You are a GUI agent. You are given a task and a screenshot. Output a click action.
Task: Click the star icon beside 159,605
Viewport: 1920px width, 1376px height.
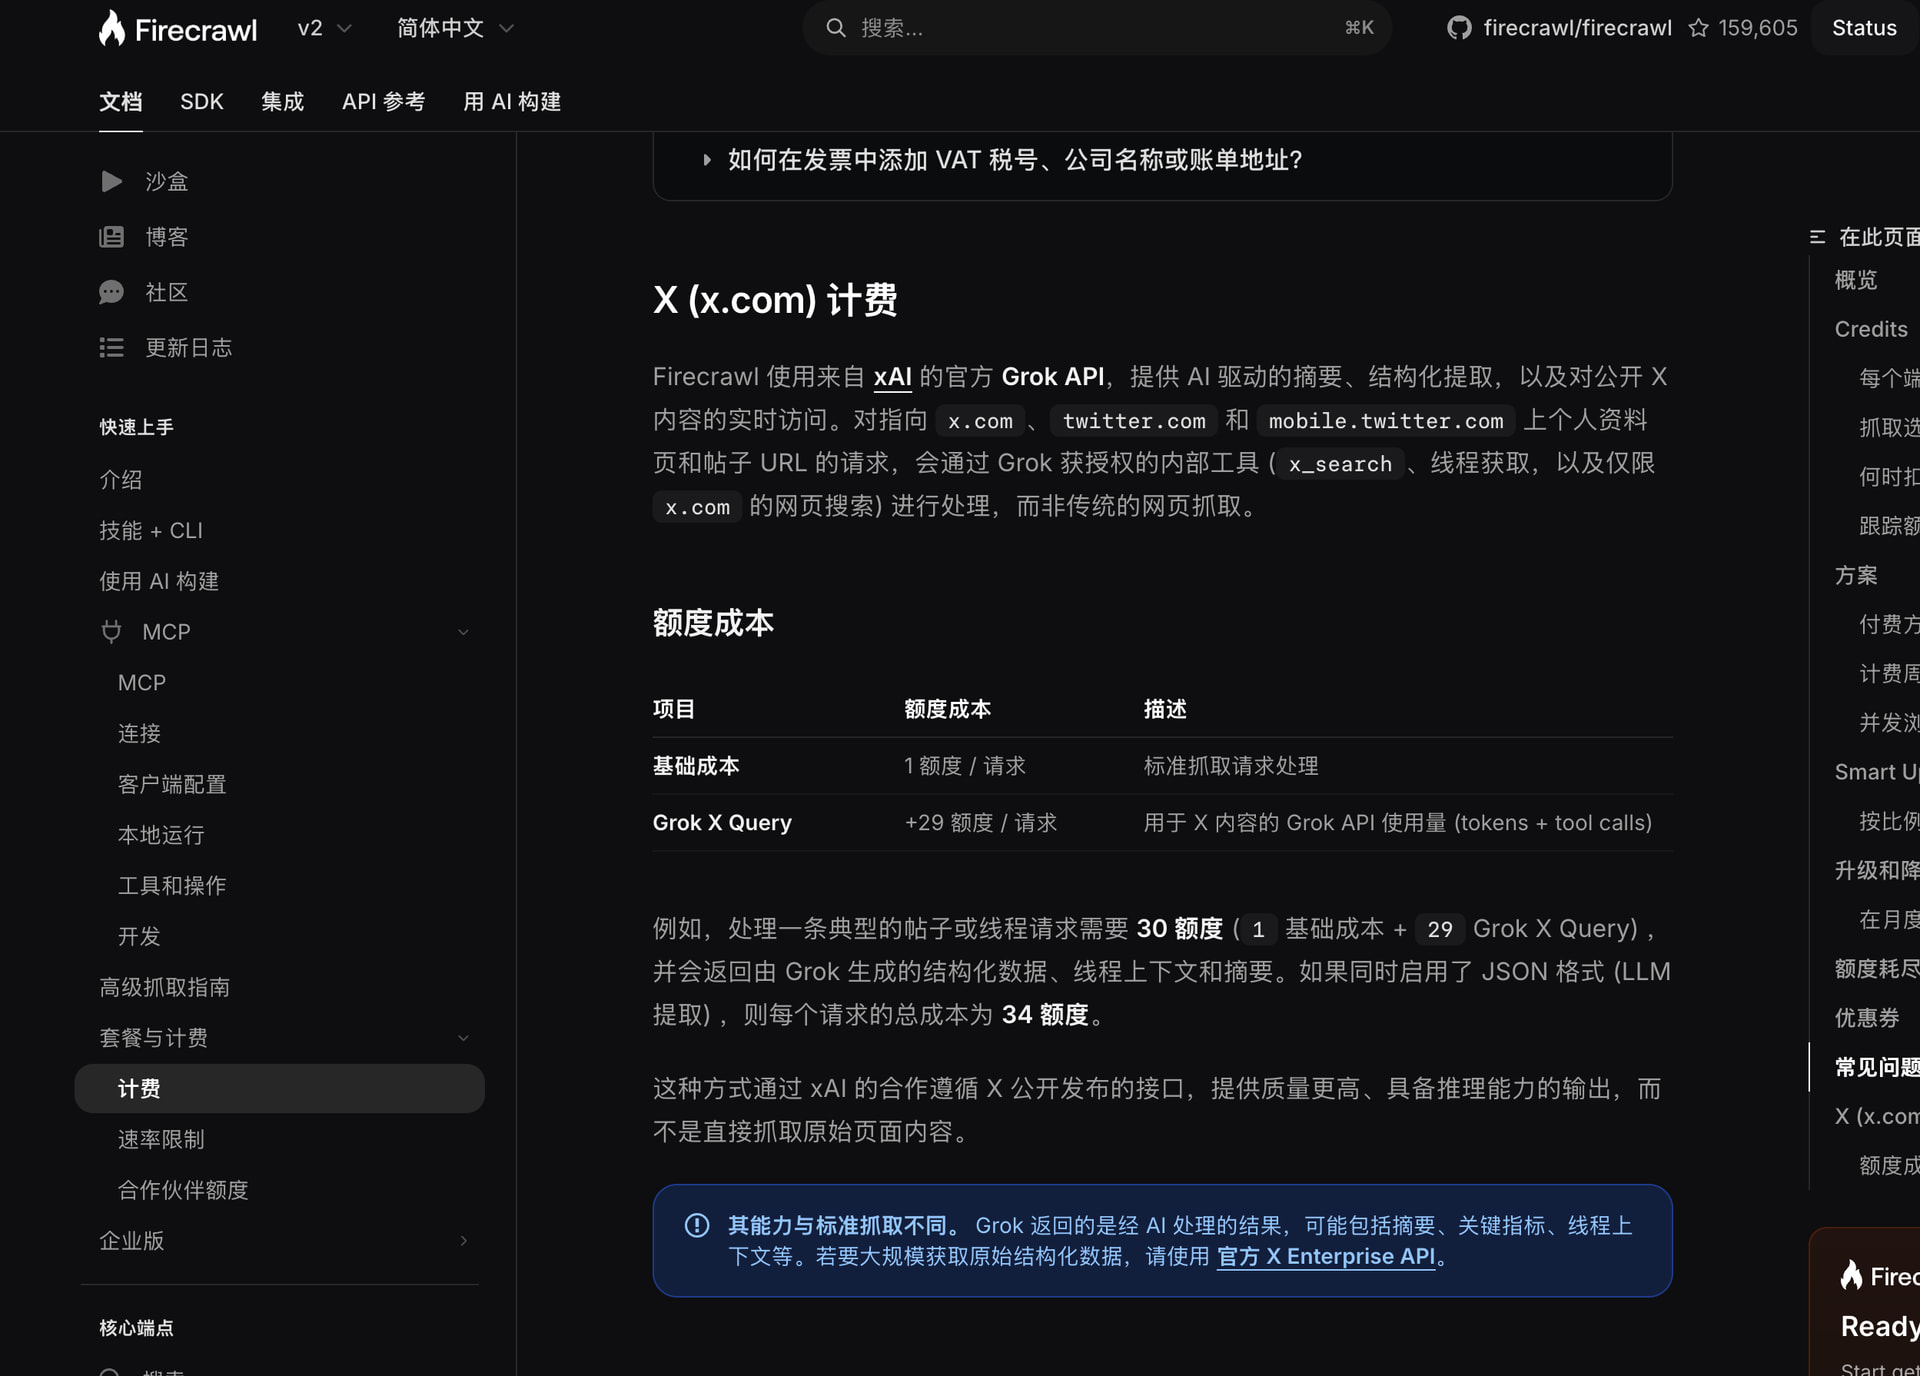pyautogui.click(x=1698, y=28)
